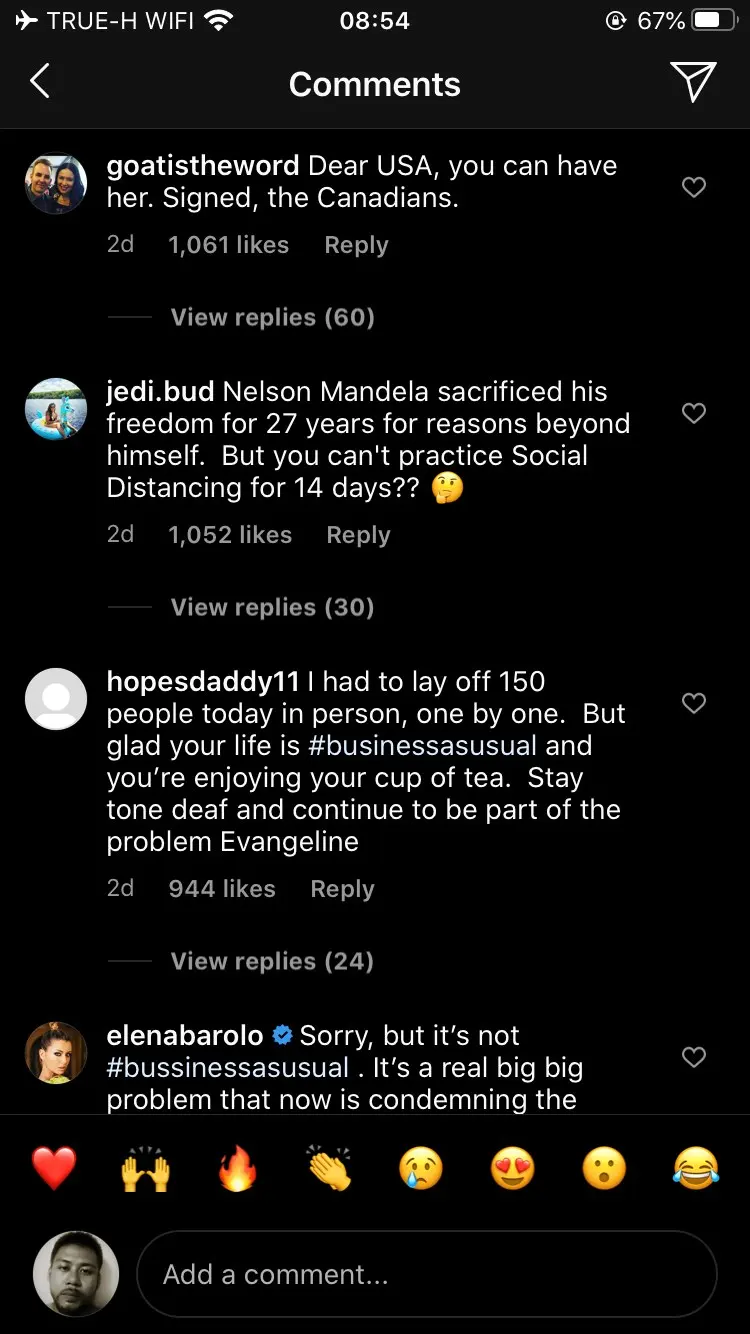This screenshot has height=1334, width=750.
Task: Insert the fire emoji
Action: pyautogui.click(x=237, y=1168)
